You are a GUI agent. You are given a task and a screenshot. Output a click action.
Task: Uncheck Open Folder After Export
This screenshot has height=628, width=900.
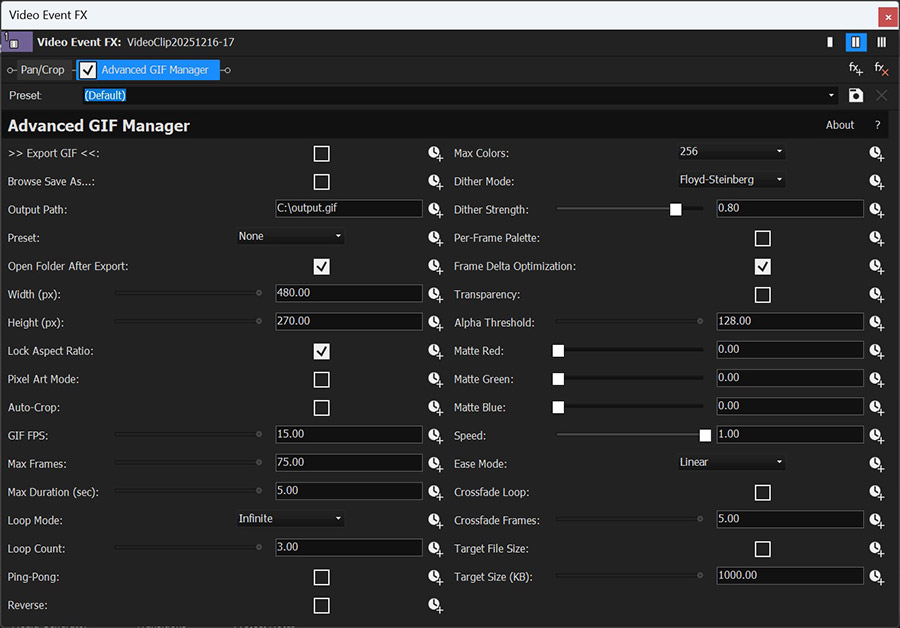321,266
